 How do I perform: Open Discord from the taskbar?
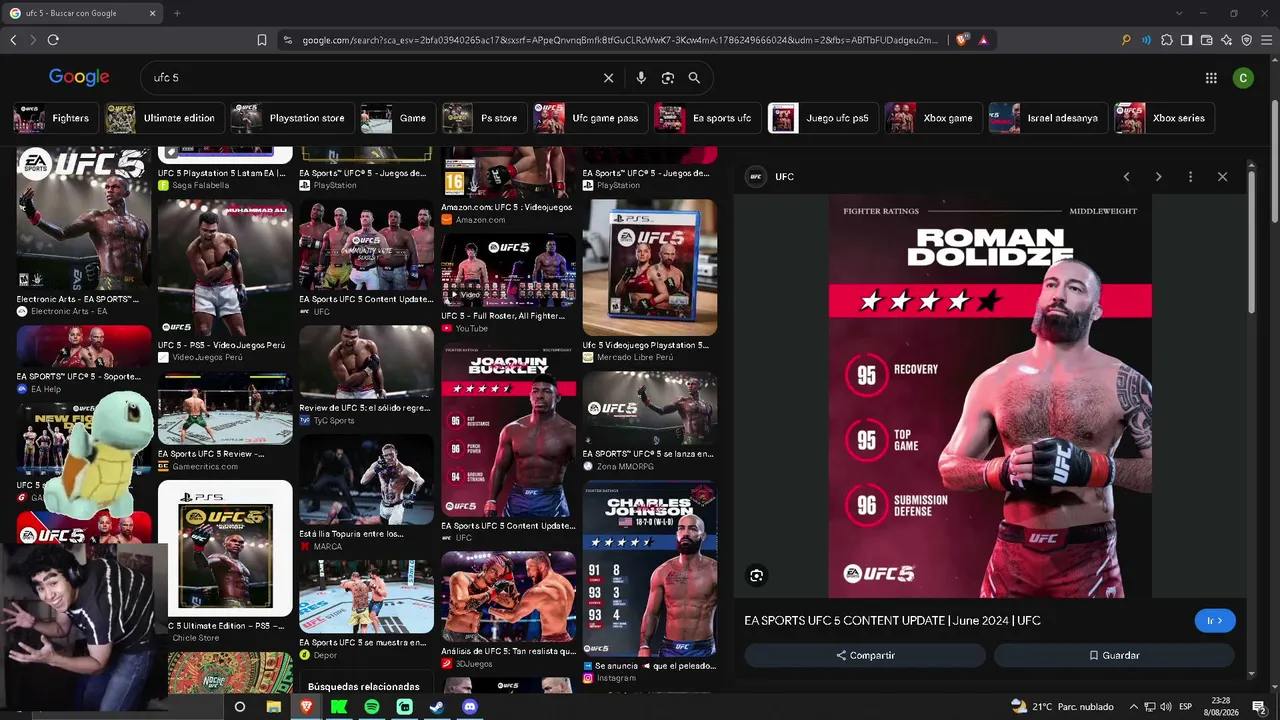470,707
